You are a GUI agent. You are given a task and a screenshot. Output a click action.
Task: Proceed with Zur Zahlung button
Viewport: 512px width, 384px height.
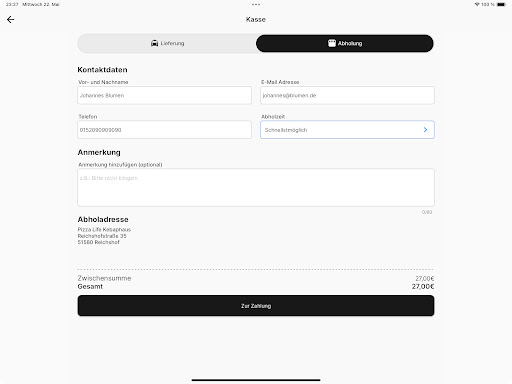[256, 306]
